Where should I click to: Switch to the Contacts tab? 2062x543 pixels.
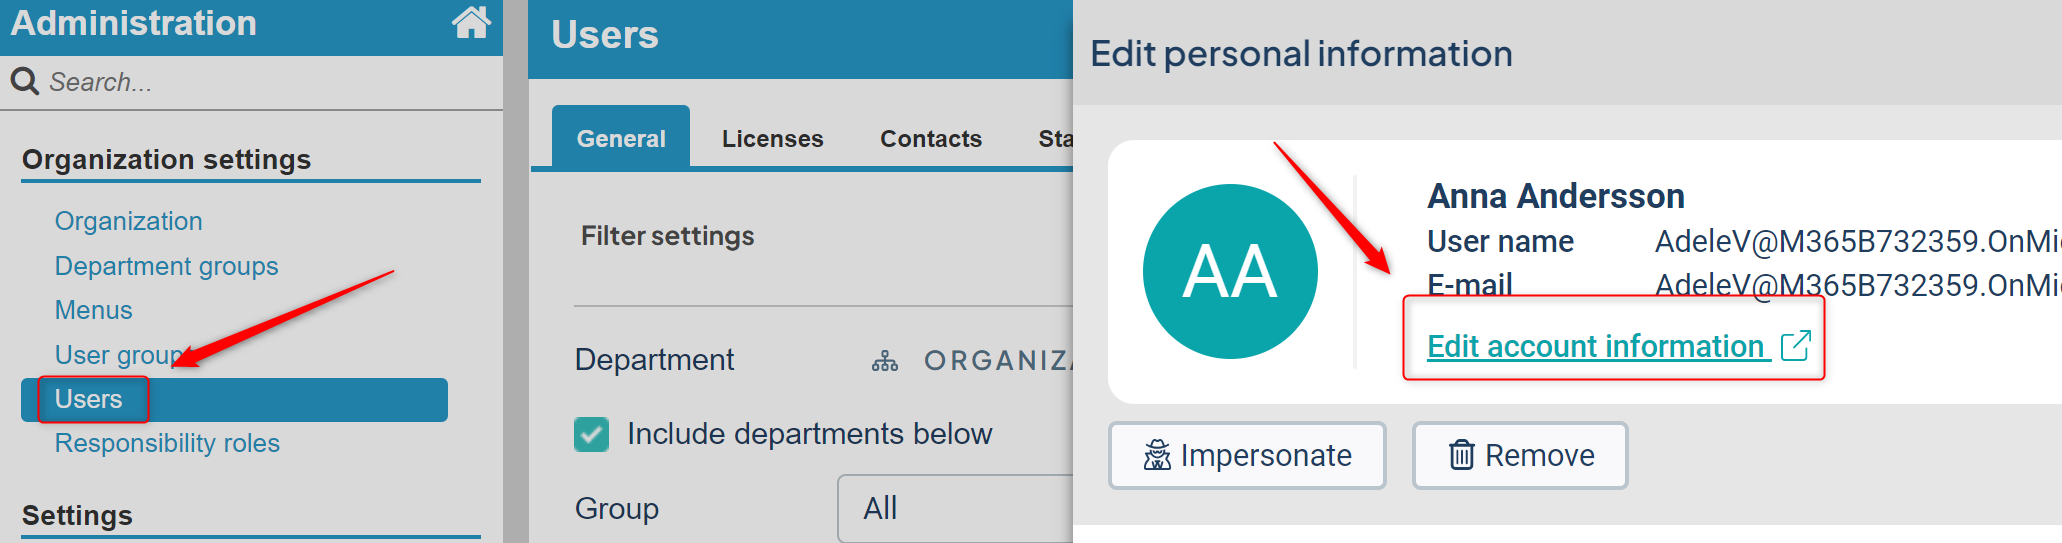931,139
